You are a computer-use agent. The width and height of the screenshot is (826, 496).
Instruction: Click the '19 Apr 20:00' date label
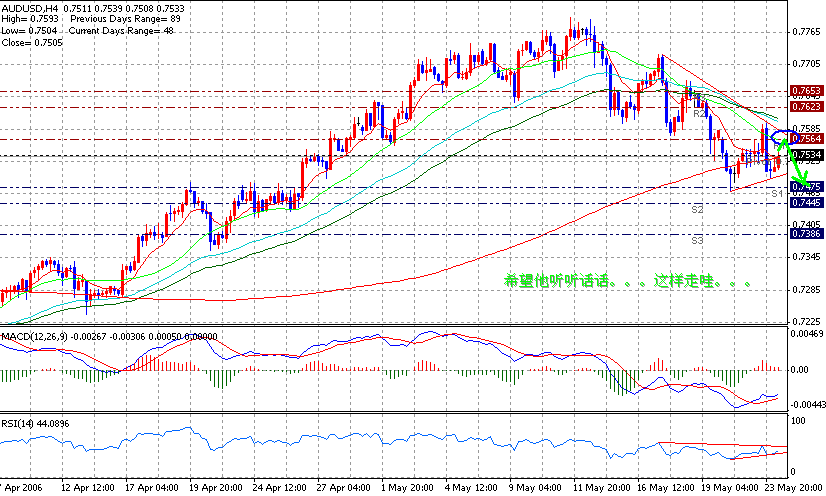215,488
